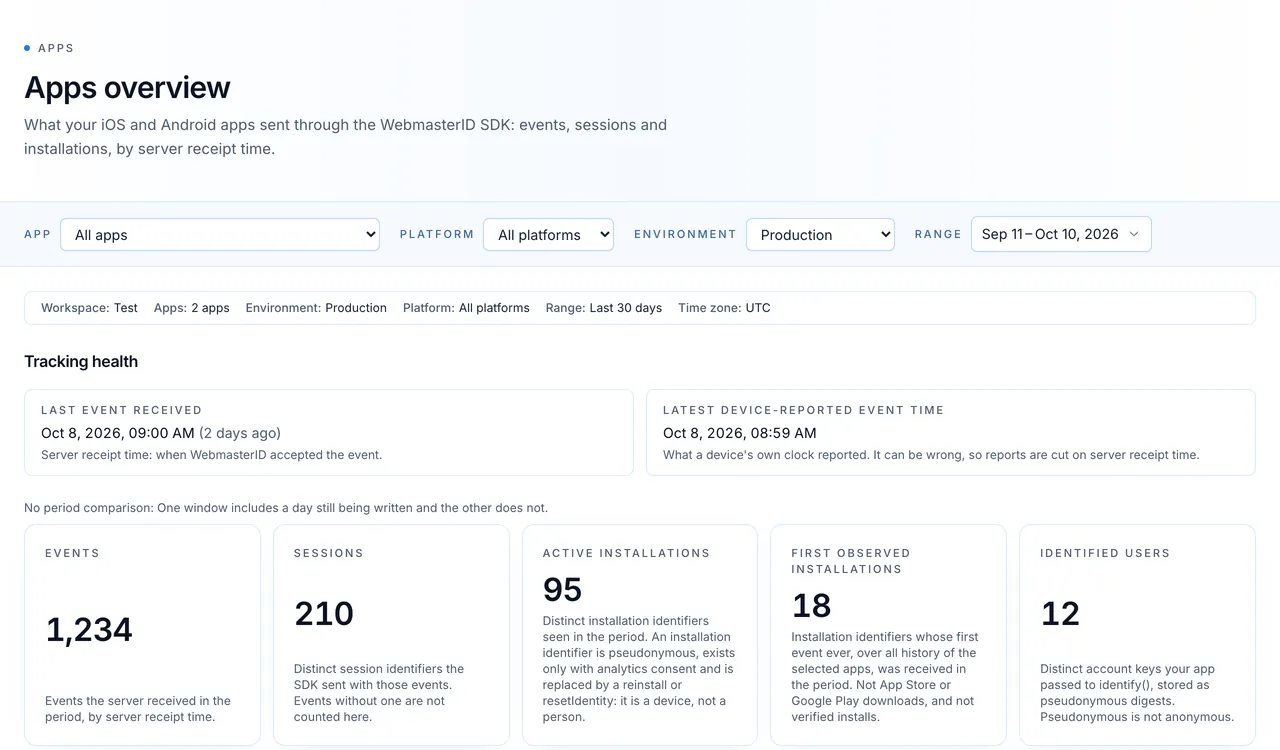Open the Sep 11–Oct 10, 2026 range picker
The width and height of the screenshot is (1280, 750).
pos(1061,234)
